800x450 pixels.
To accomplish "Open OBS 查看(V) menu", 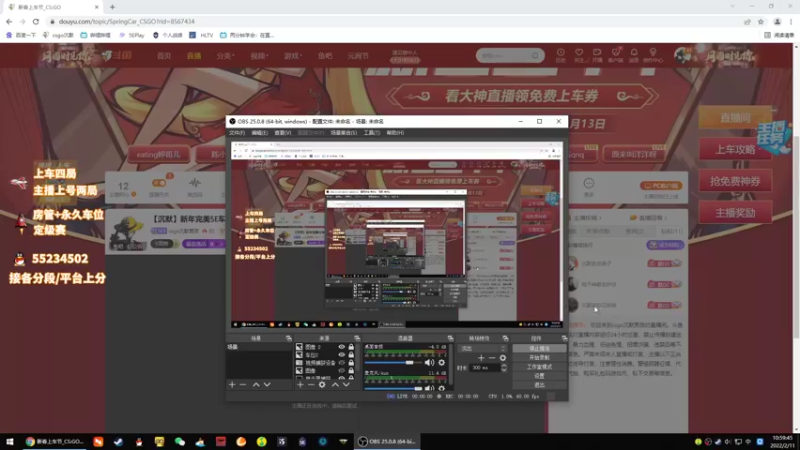I will 283,133.
